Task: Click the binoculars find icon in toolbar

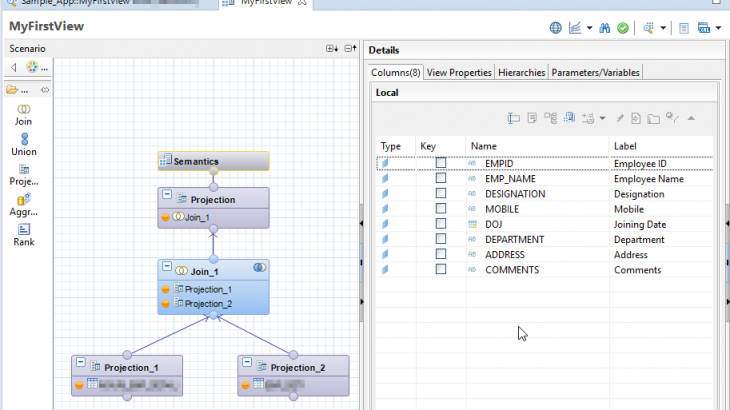Action: pos(605,28)
